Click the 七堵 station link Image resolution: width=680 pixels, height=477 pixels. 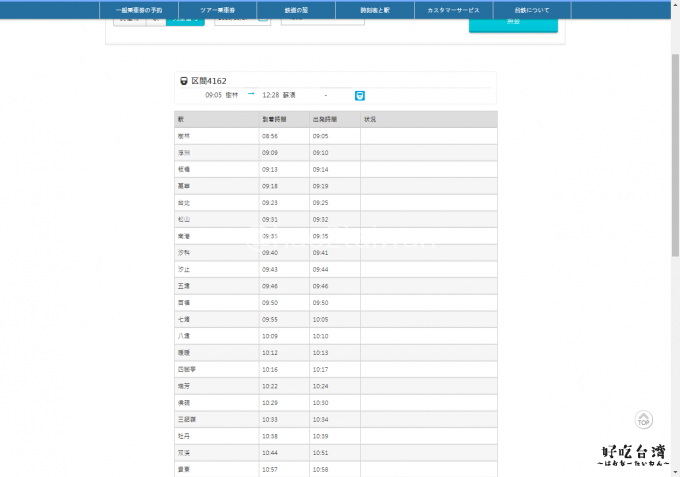[x=183, y=319]
